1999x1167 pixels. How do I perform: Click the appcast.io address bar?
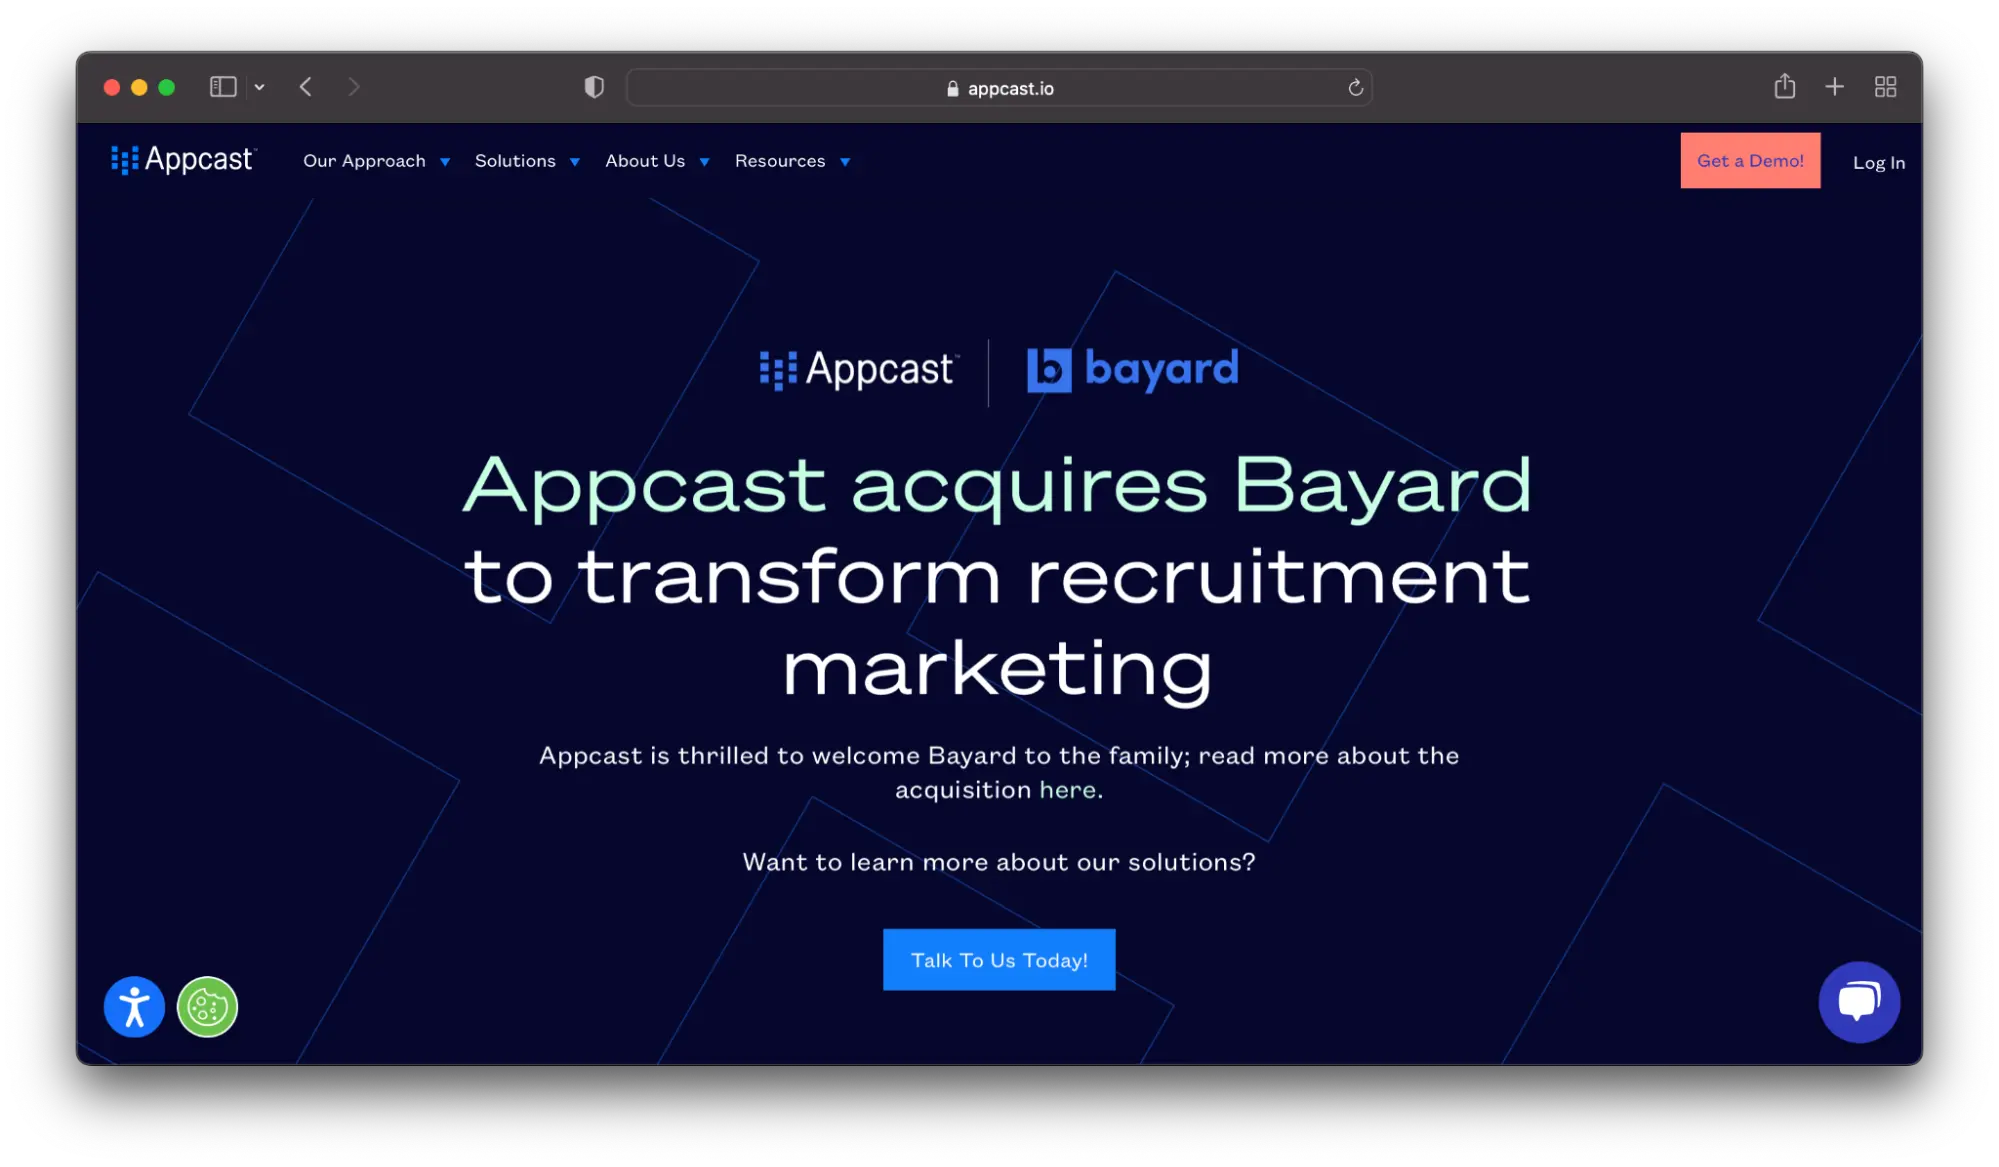pos(1000,88)
